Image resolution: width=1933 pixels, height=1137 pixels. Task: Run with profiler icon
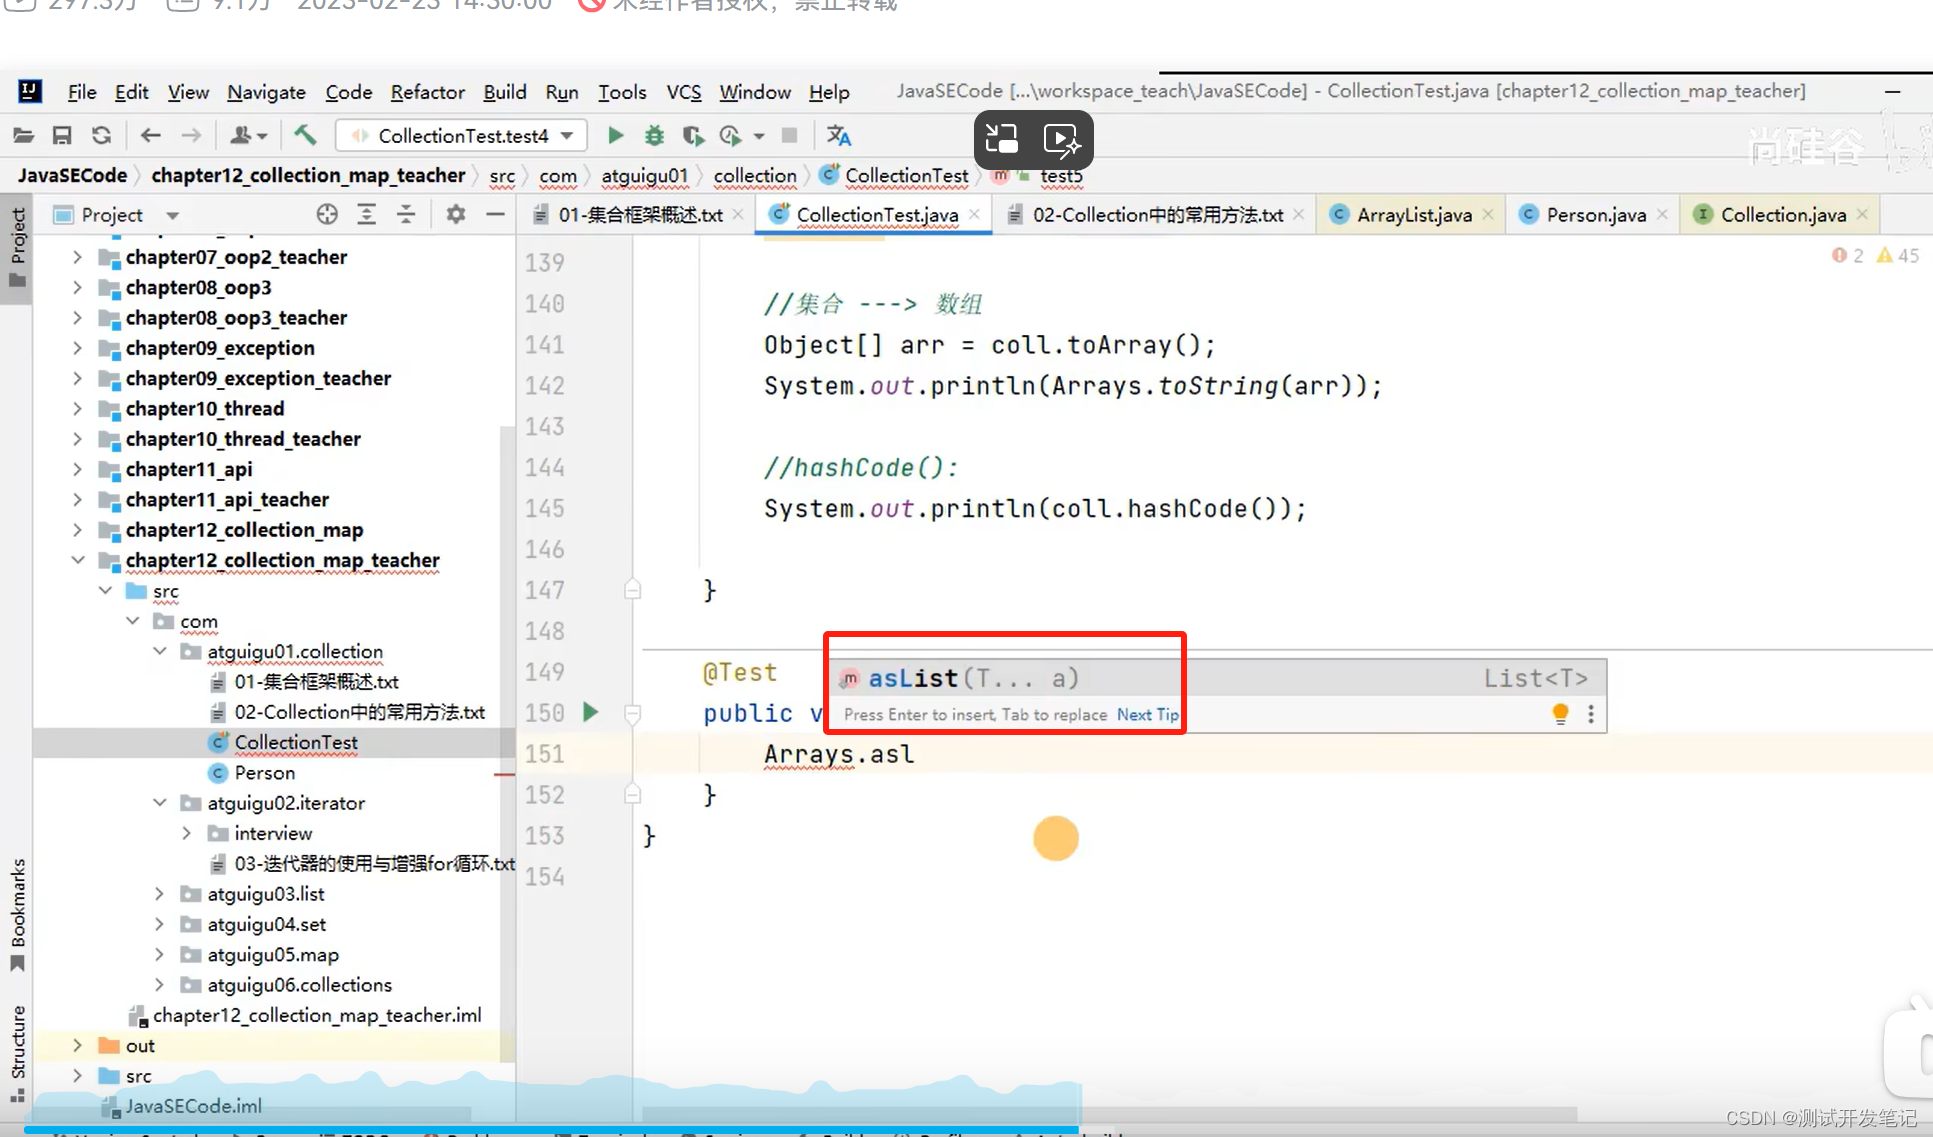(x=730, y=135)
